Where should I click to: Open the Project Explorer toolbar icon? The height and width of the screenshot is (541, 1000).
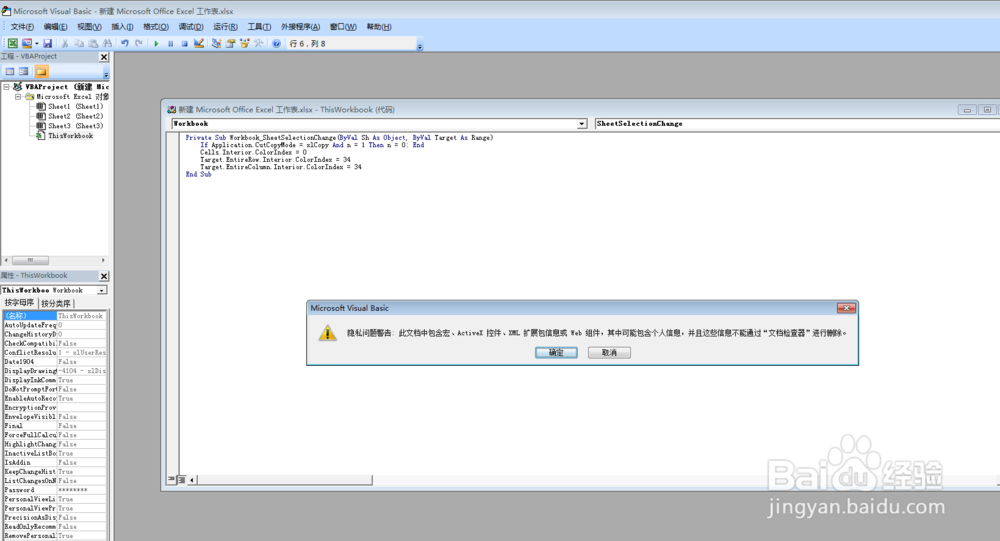coord(216,43)
